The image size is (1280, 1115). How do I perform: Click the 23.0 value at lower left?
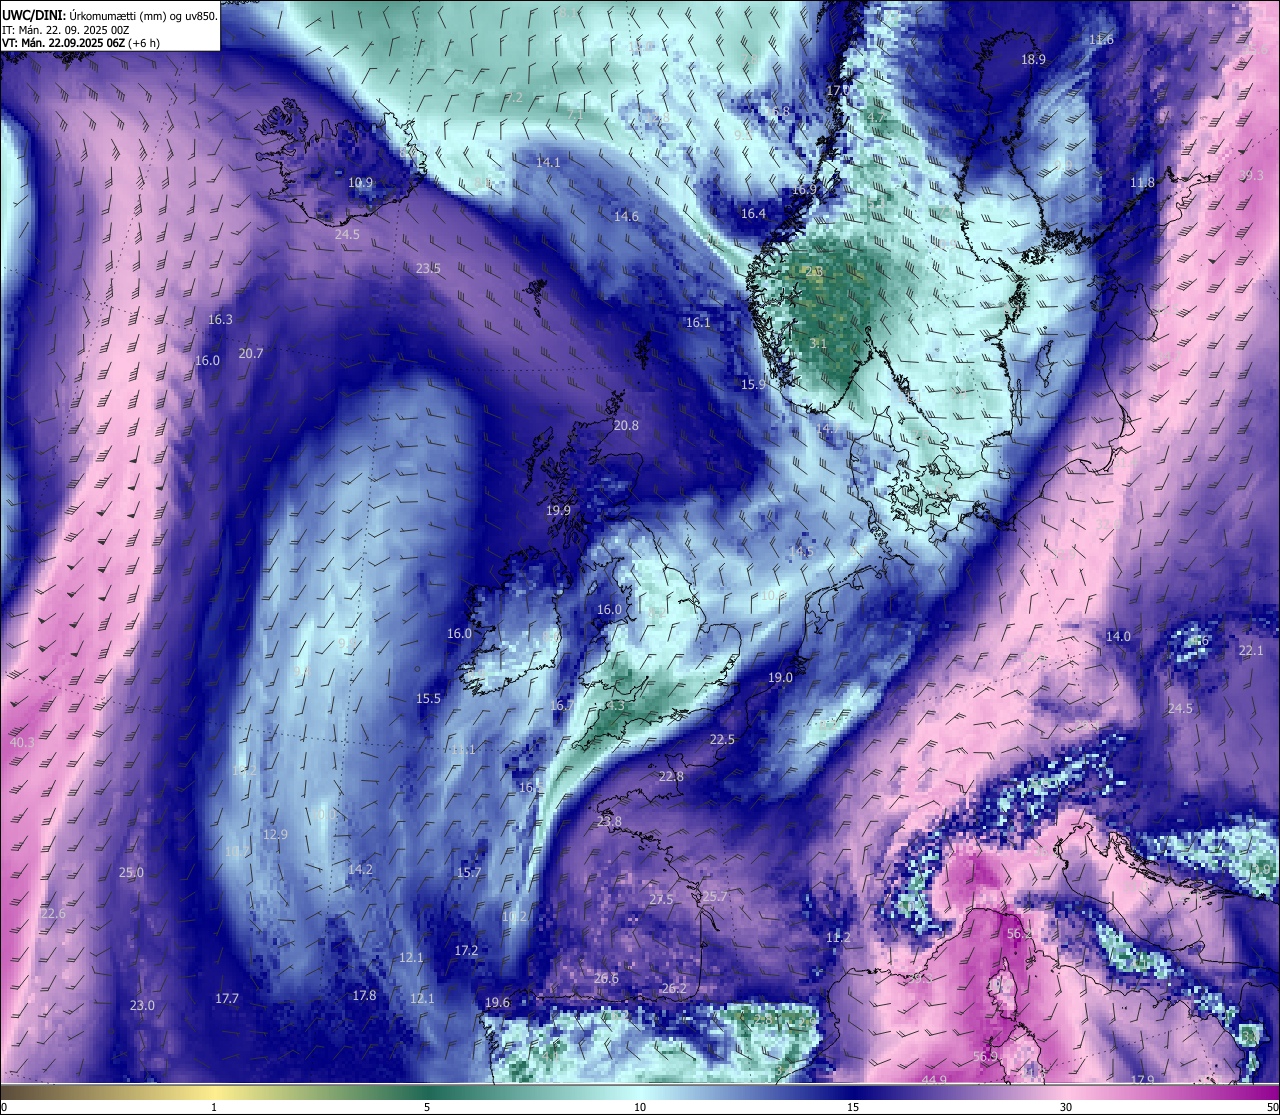[x=142, y=1005]
